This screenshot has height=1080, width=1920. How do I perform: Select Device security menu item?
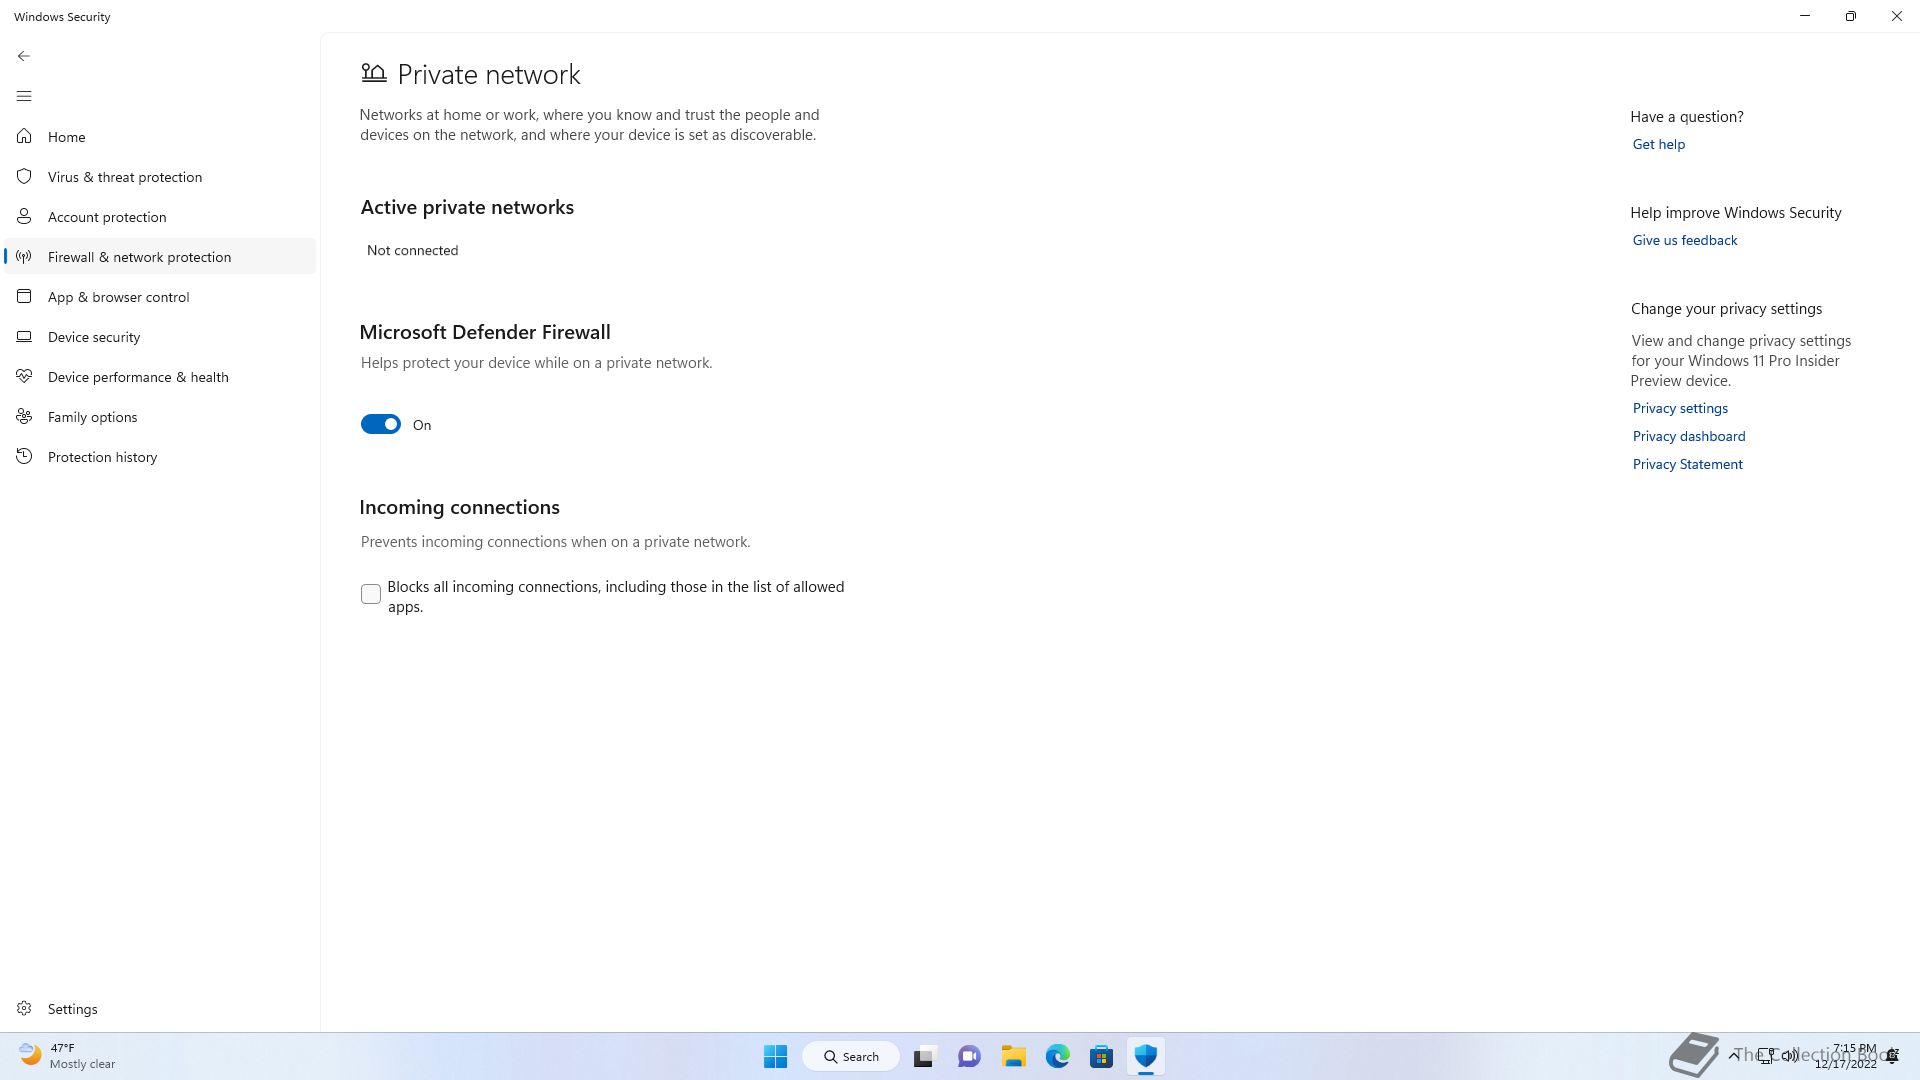(x=160, y=336)
